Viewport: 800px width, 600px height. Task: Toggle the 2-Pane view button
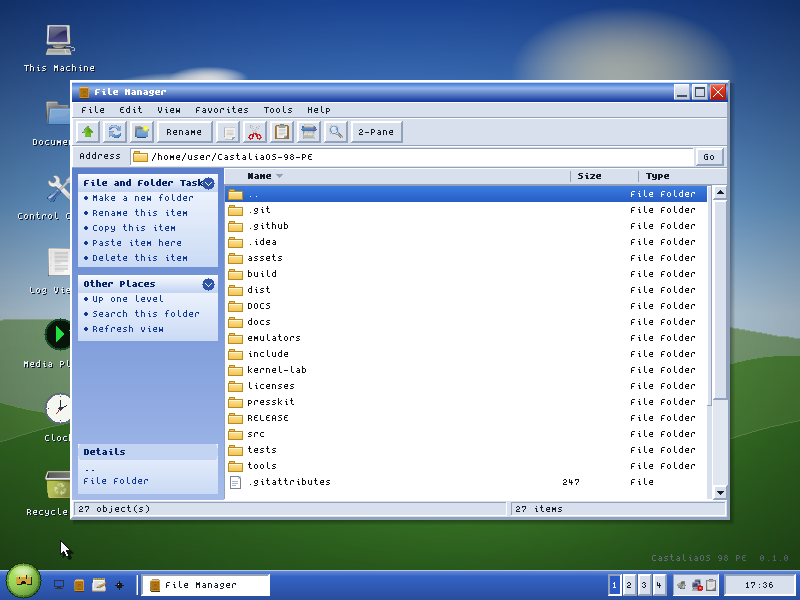[x=376, y=132]
